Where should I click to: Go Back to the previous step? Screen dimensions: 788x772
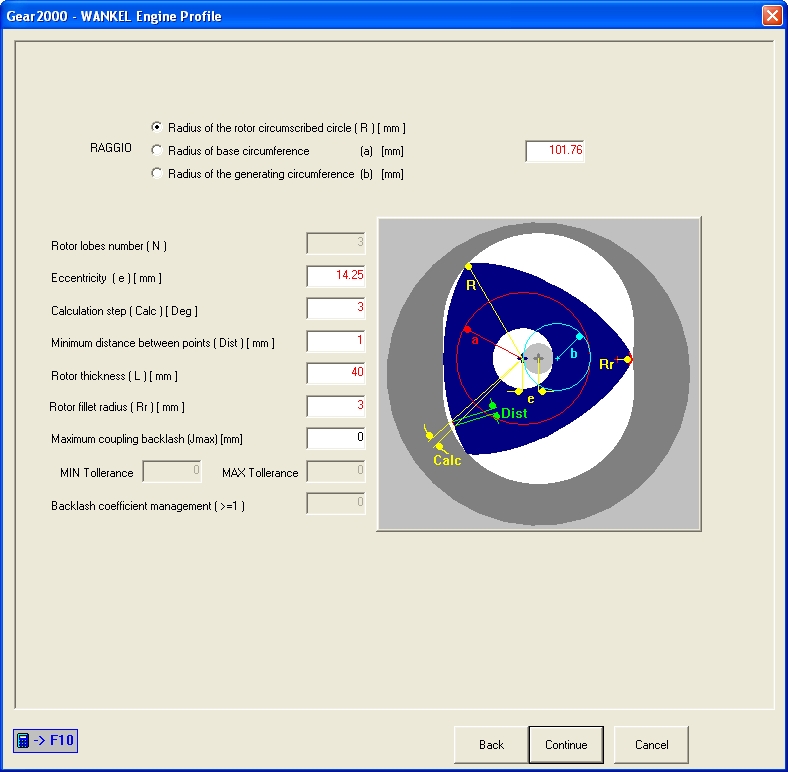491,744
